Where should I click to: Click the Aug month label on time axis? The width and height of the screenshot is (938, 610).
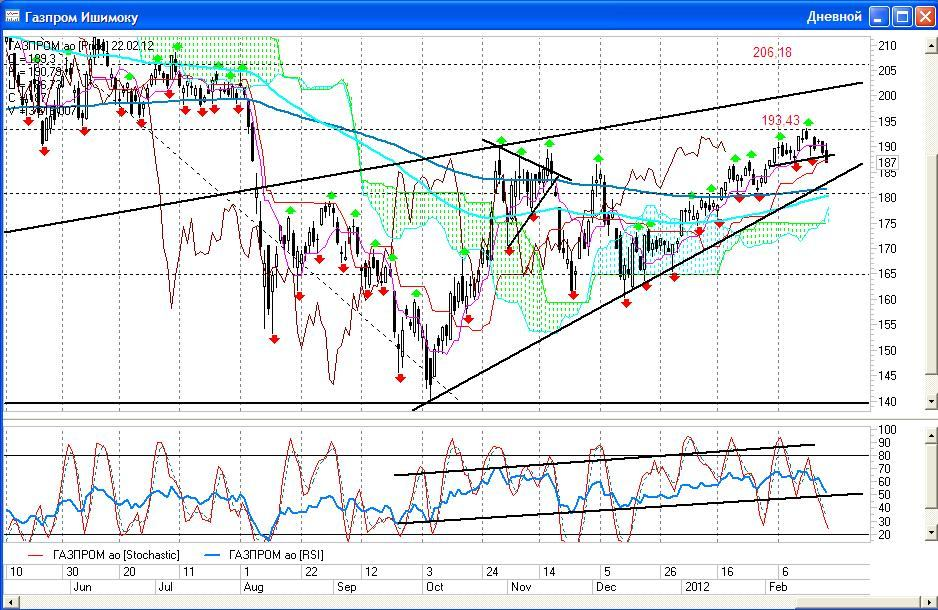click(x=254, y=587)
